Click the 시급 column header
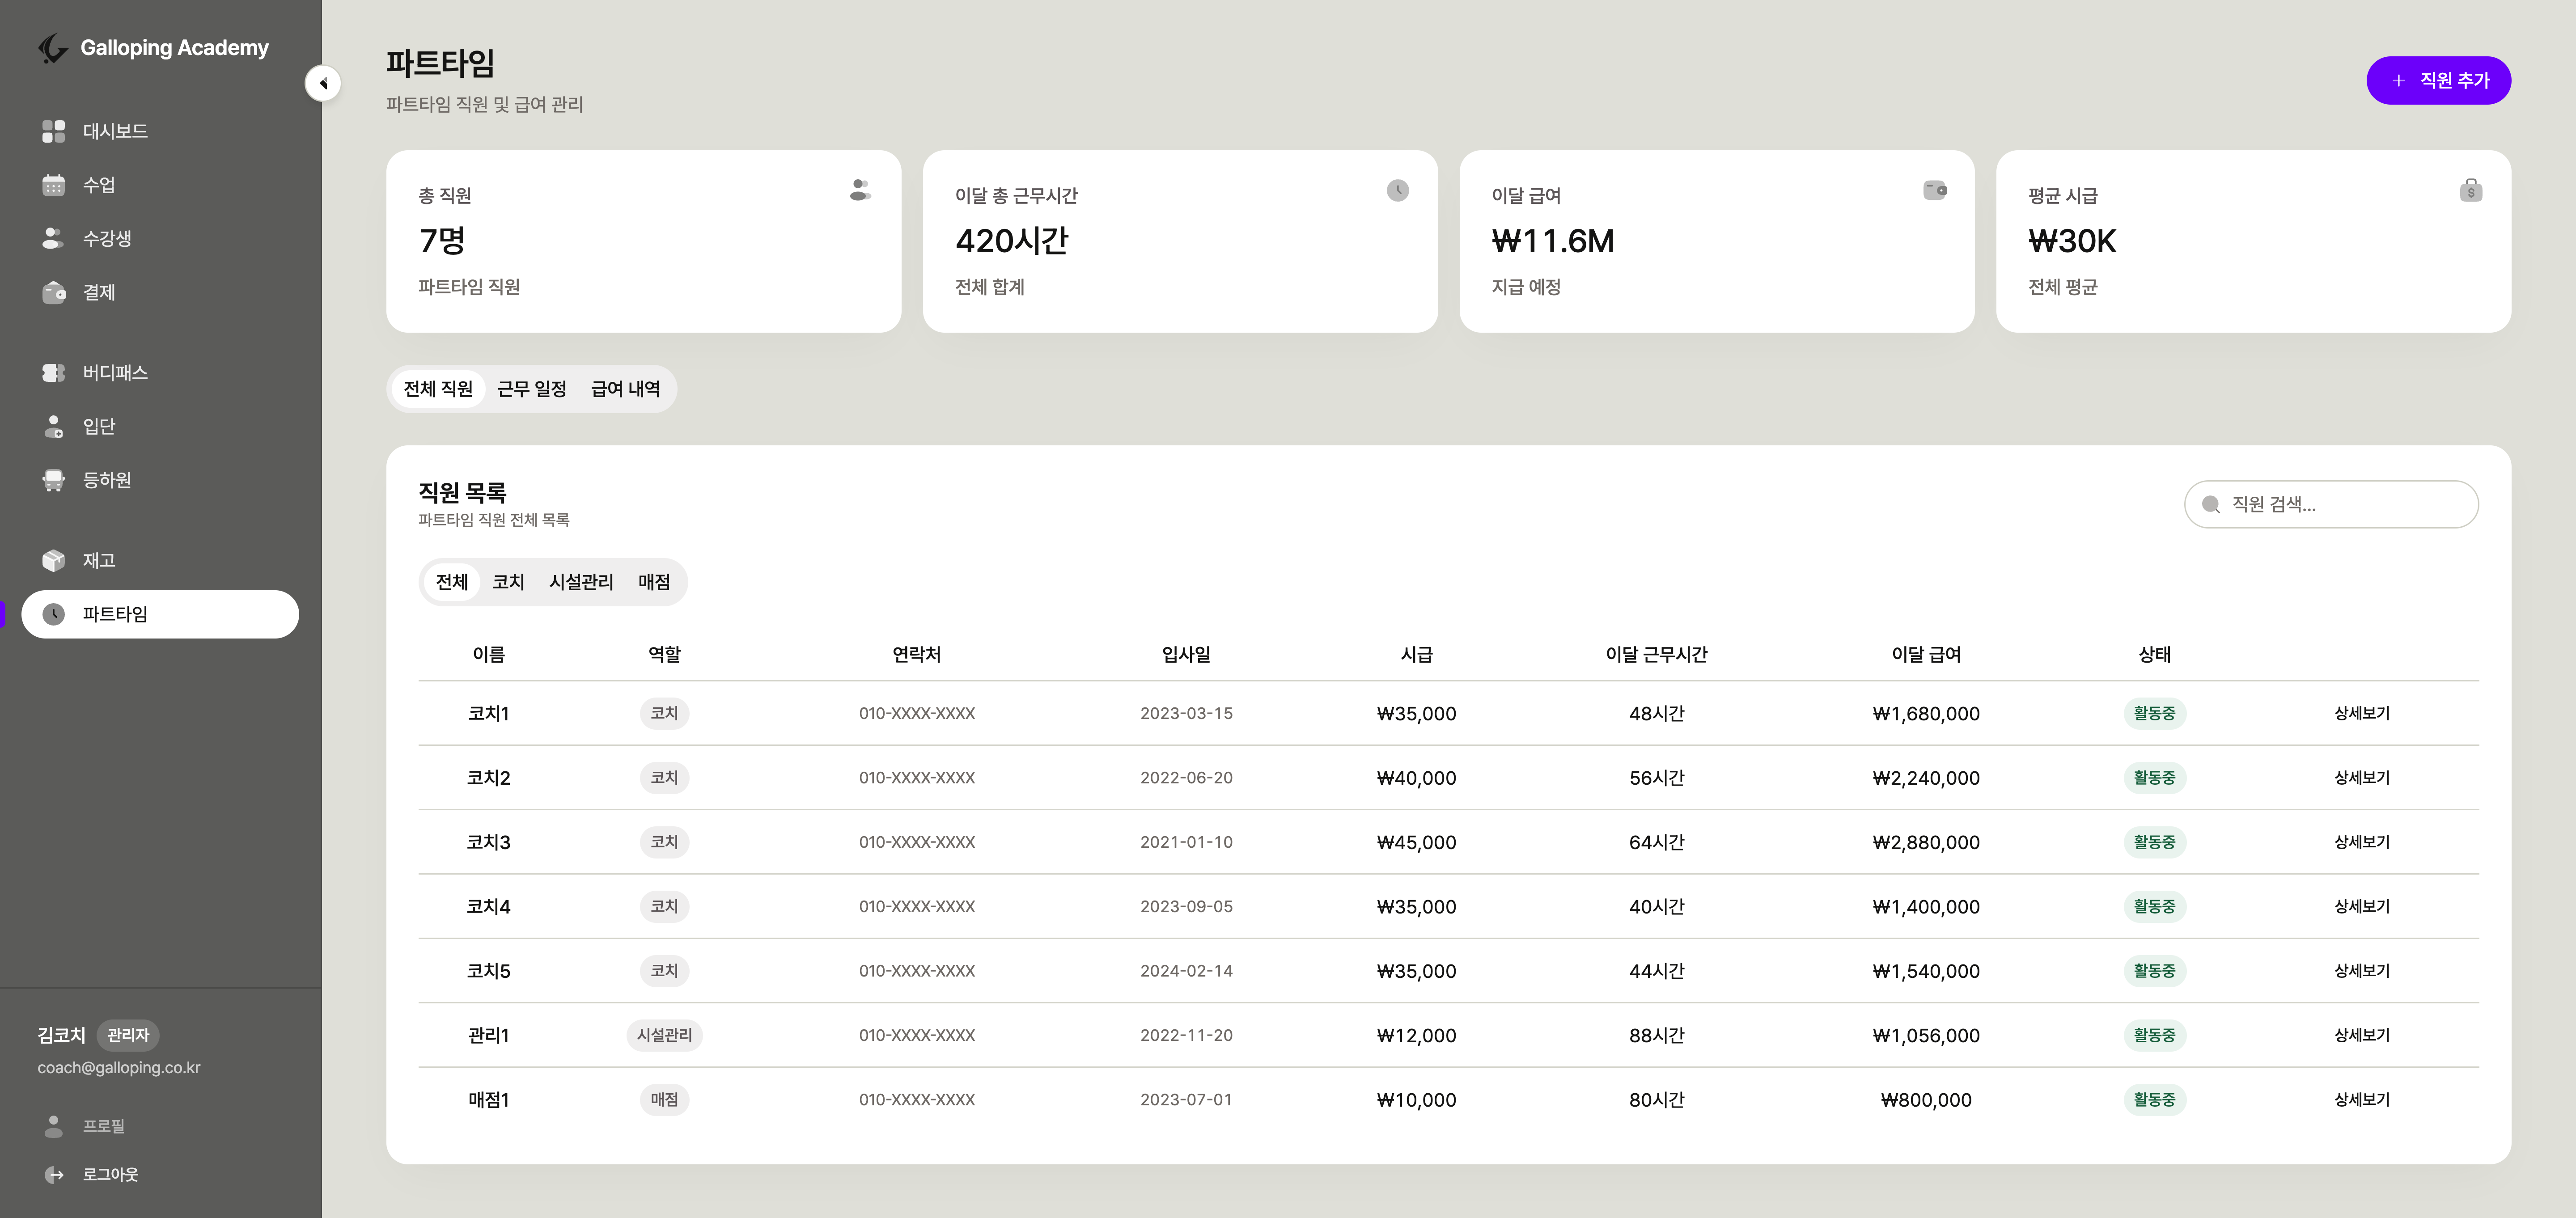The width and height of the screenshot is (2576, 1218). [x=1416, y=654]
